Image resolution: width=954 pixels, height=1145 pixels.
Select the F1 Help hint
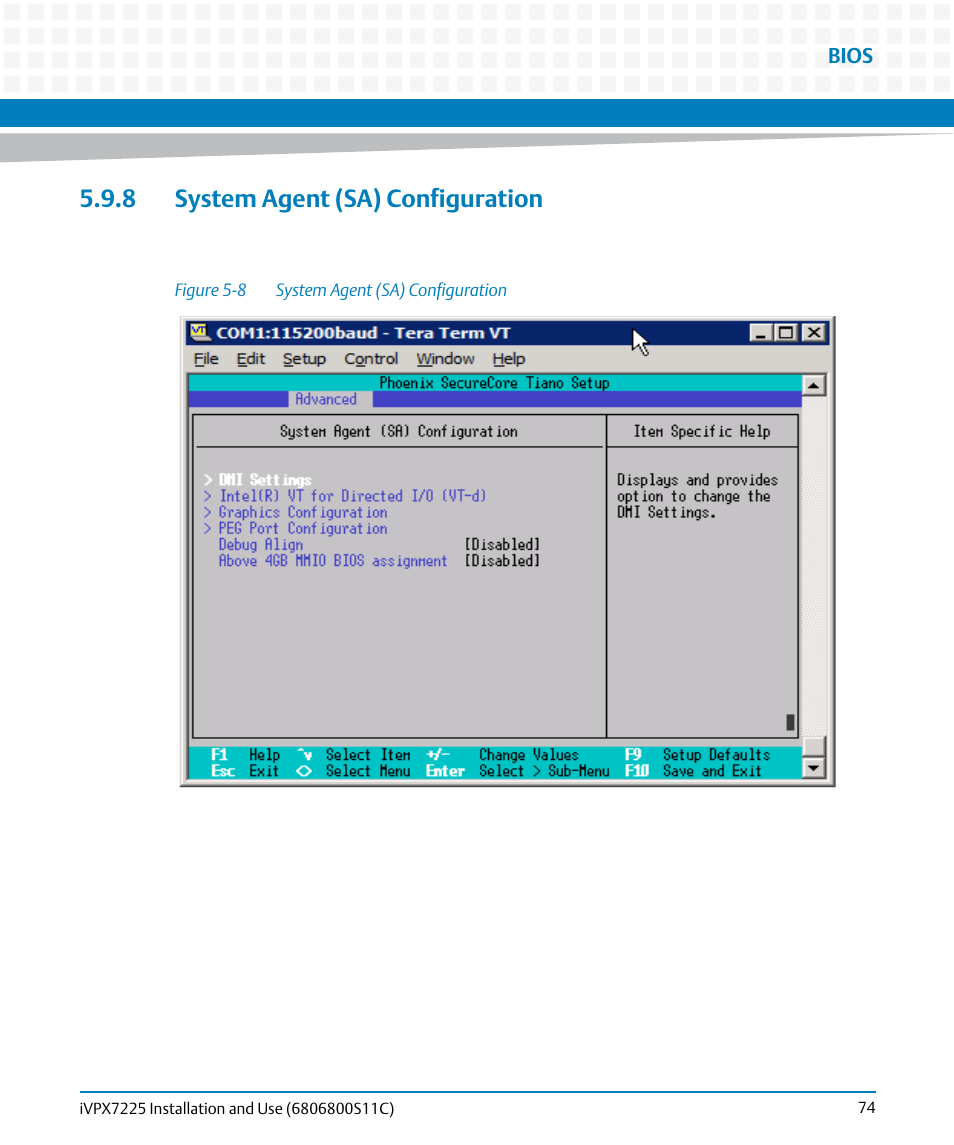pos(243,754)
